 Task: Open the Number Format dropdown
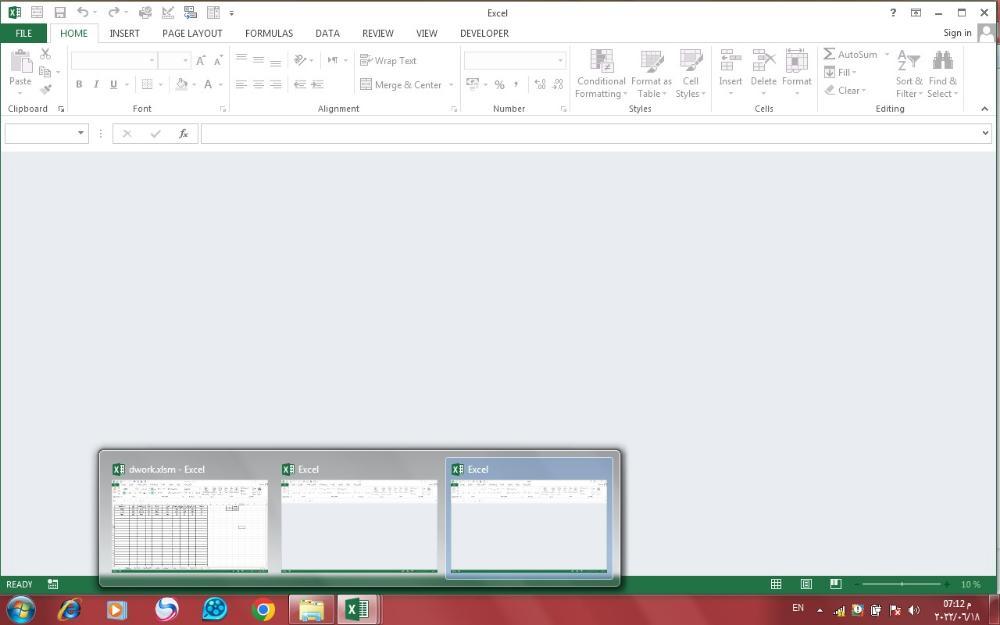[561, 61]
